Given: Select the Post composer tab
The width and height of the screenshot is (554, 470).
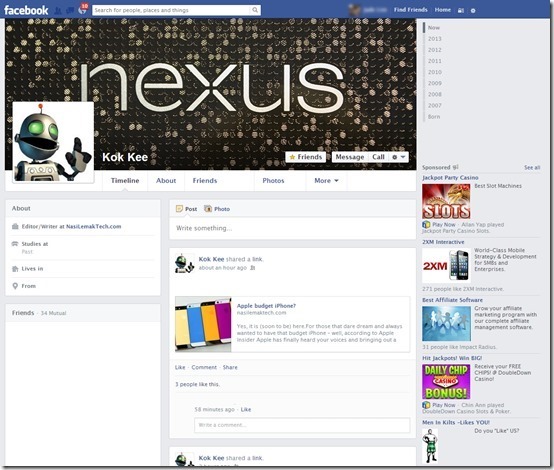Looking at the screenshot, I should [187, 209].
